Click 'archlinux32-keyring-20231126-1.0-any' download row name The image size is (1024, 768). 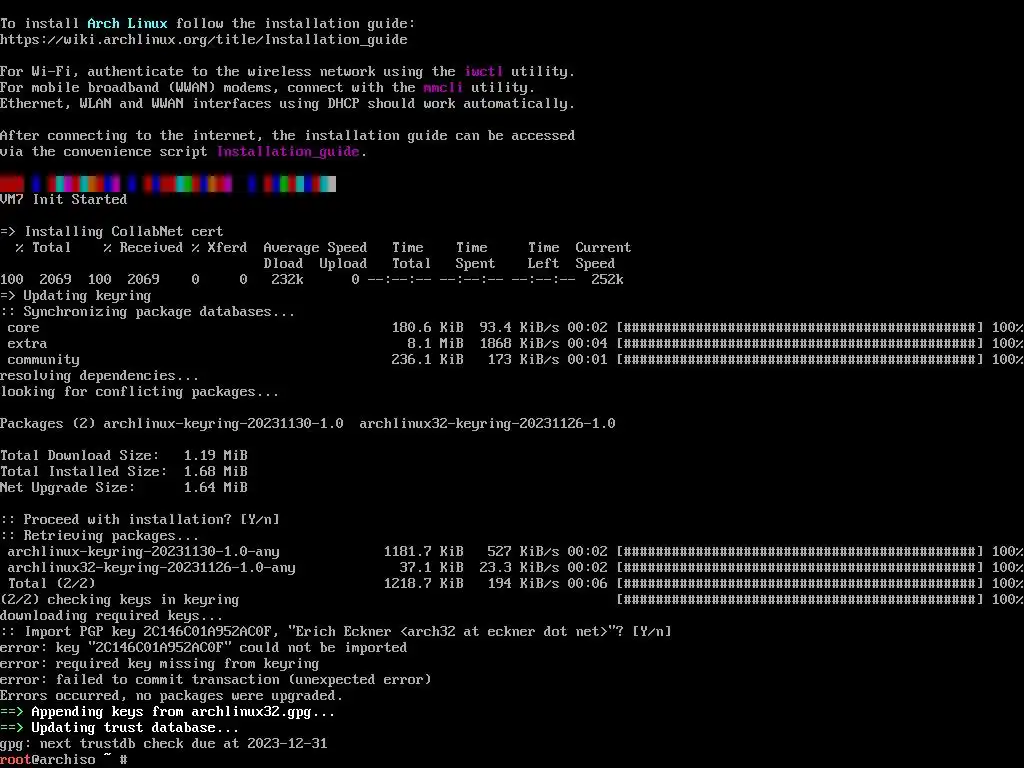[x=152, y=568]
